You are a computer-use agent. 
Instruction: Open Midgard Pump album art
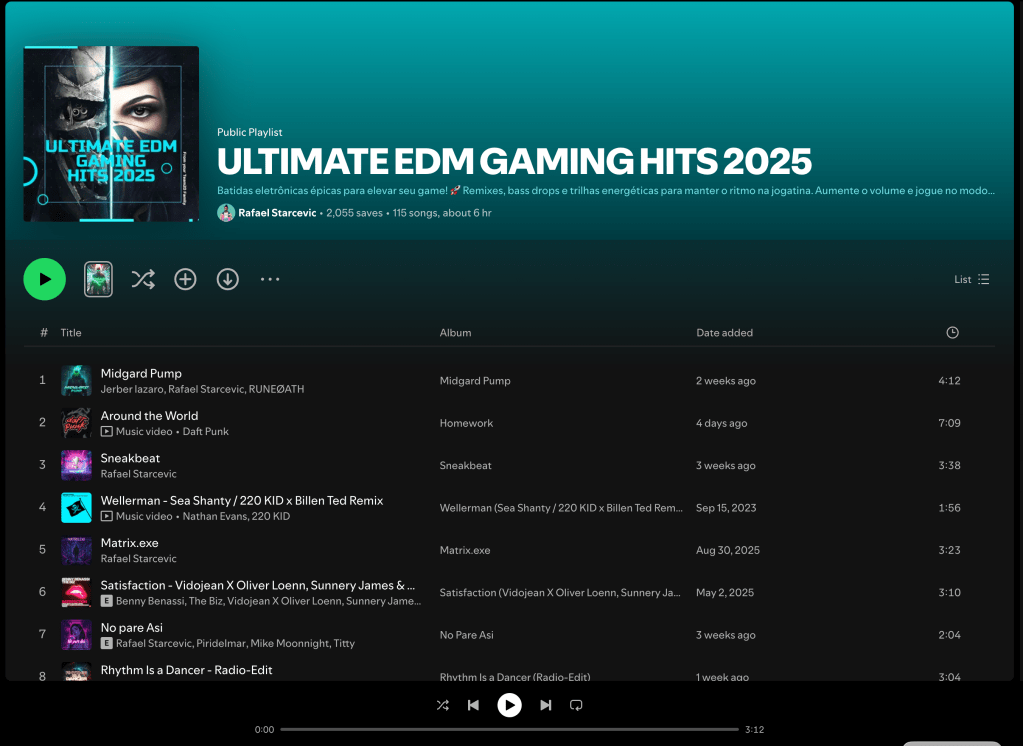pos(76,381)
